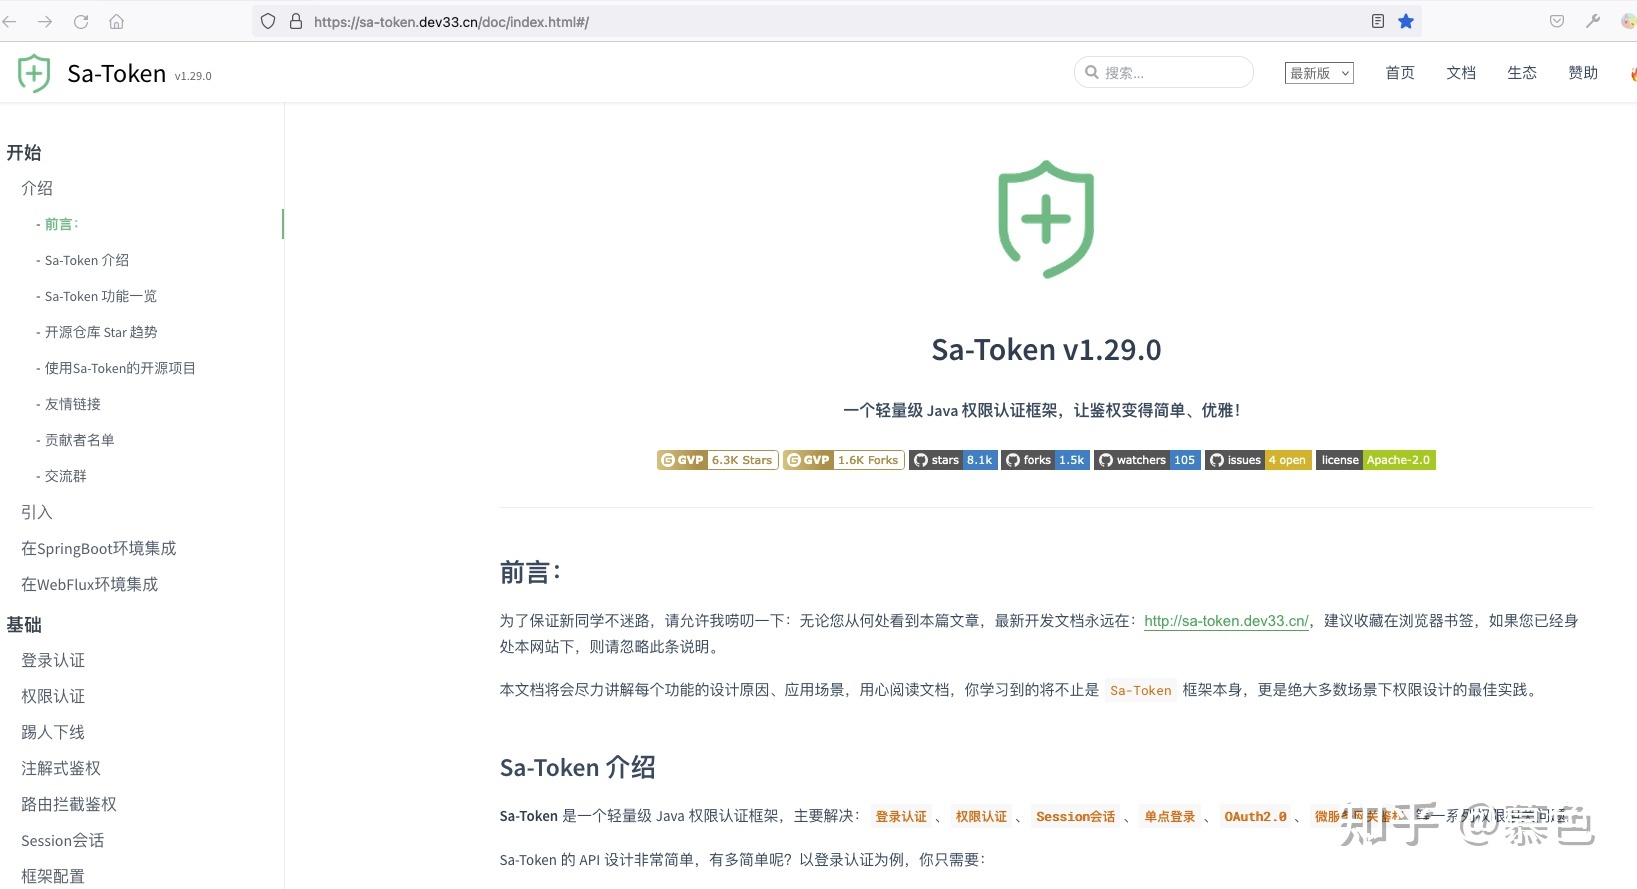
Task: Click the Sa-Token site title text
Action: pos(116,73)
